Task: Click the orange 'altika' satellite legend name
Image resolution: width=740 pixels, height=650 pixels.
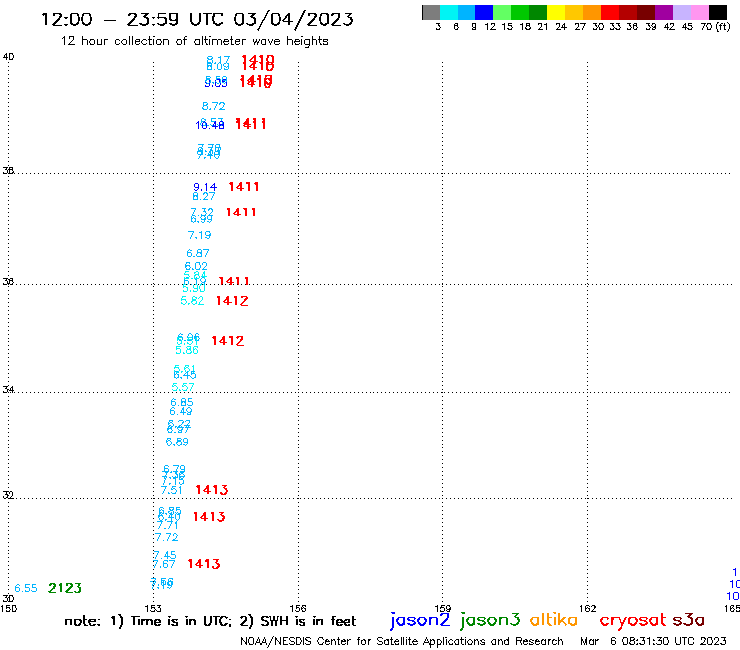Action: (554, 620)
